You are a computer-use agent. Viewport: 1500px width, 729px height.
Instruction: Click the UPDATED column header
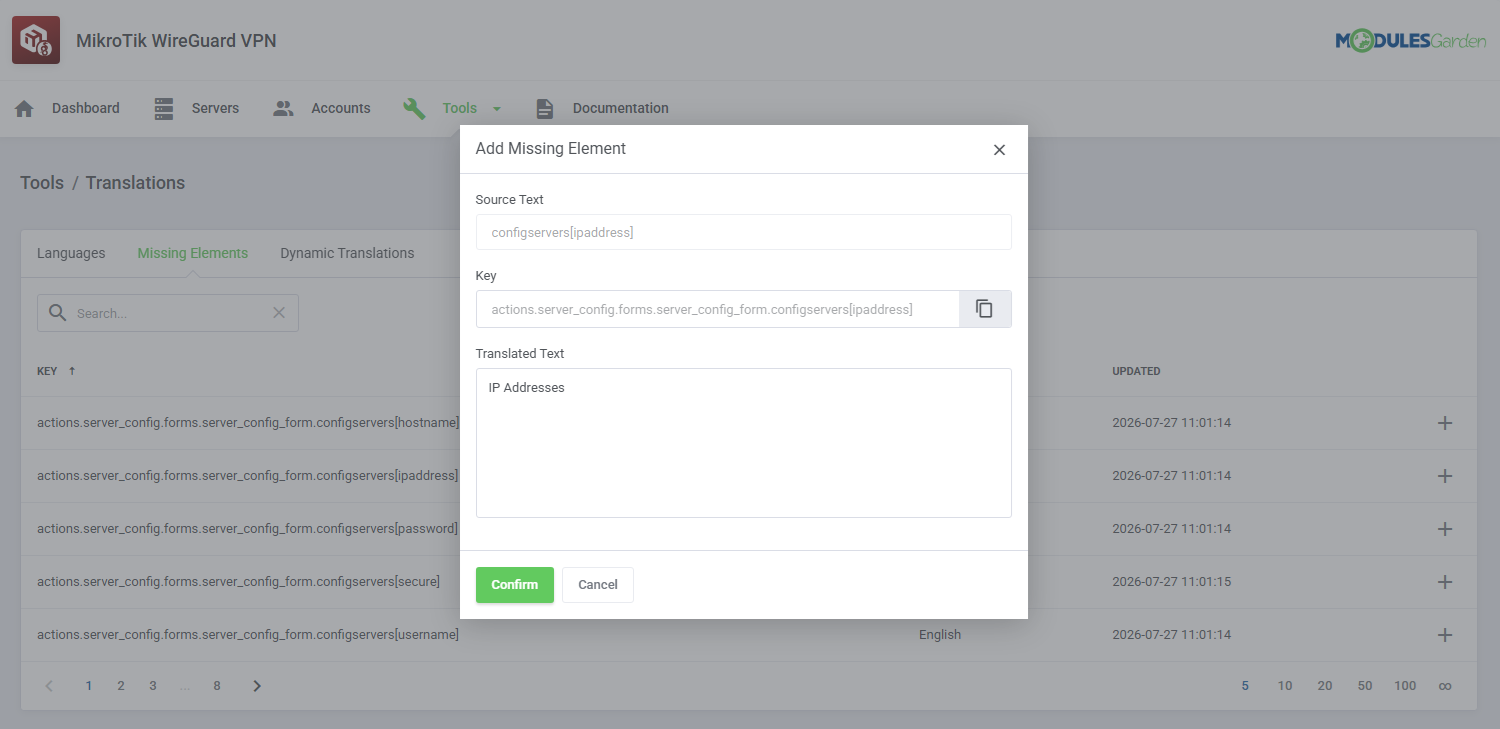[1136, 371]
